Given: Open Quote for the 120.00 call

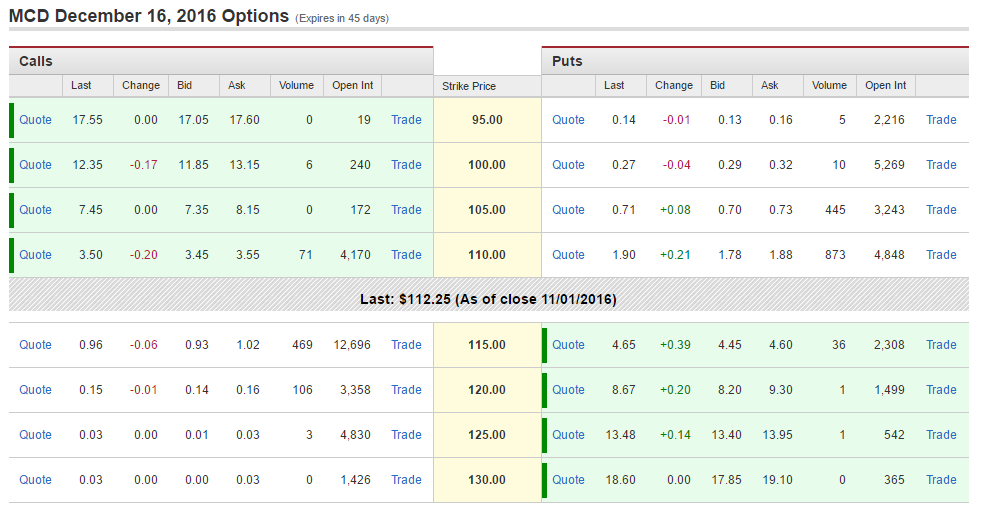Looking at the screenshot, I should click(x=35, y=390).
